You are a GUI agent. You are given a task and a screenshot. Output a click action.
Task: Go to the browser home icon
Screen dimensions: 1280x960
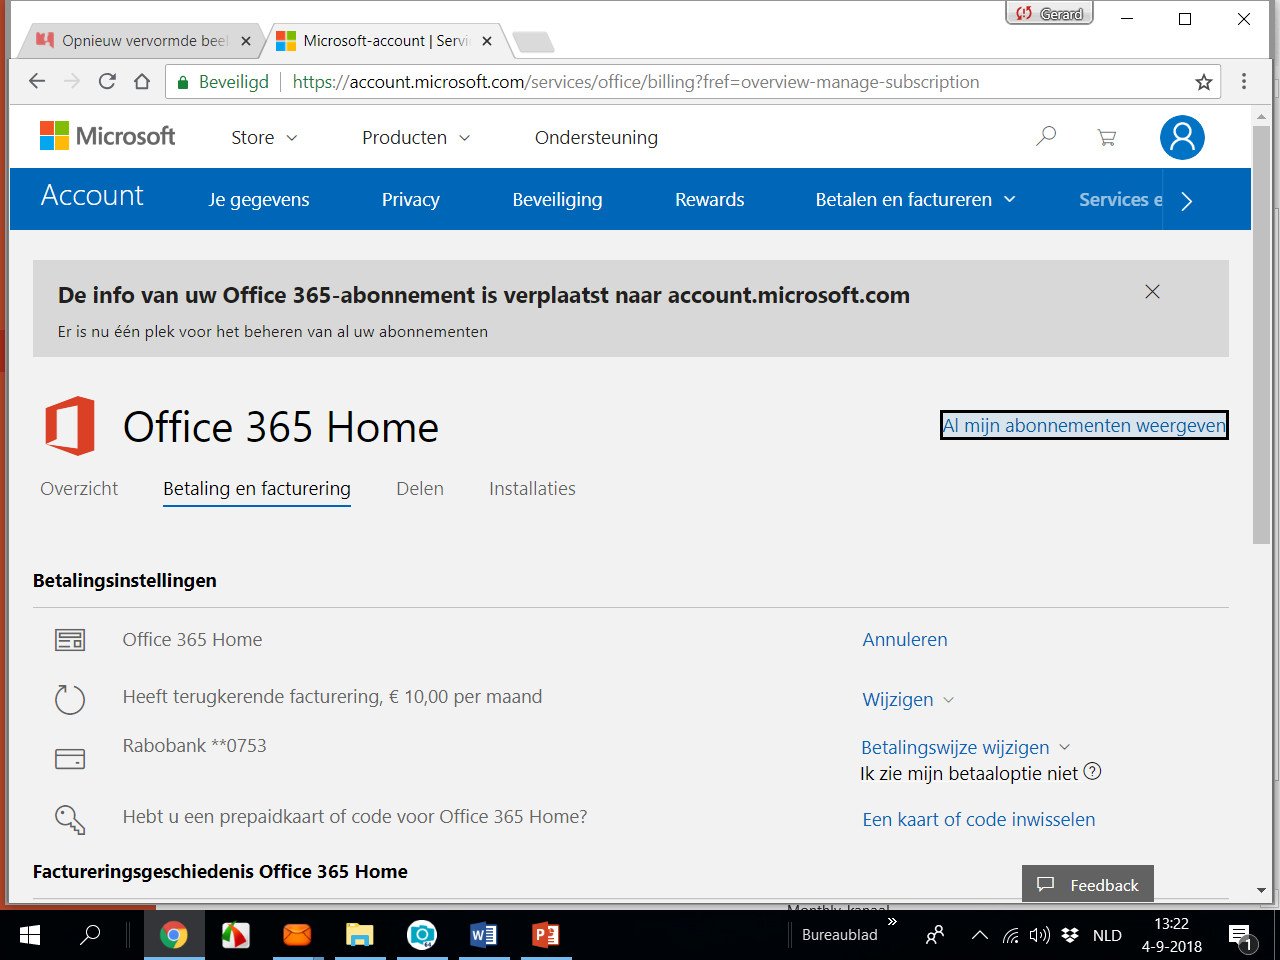coord(142,82)
